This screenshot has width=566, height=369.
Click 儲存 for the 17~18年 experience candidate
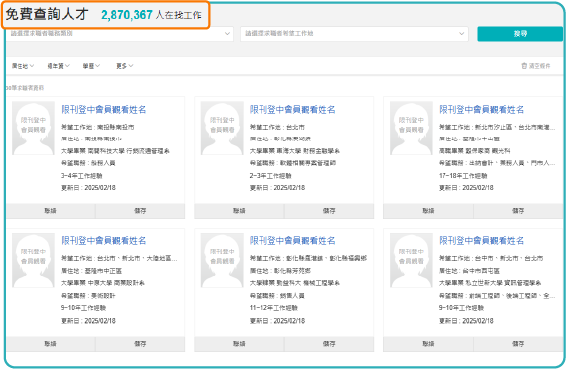point(518,211)
